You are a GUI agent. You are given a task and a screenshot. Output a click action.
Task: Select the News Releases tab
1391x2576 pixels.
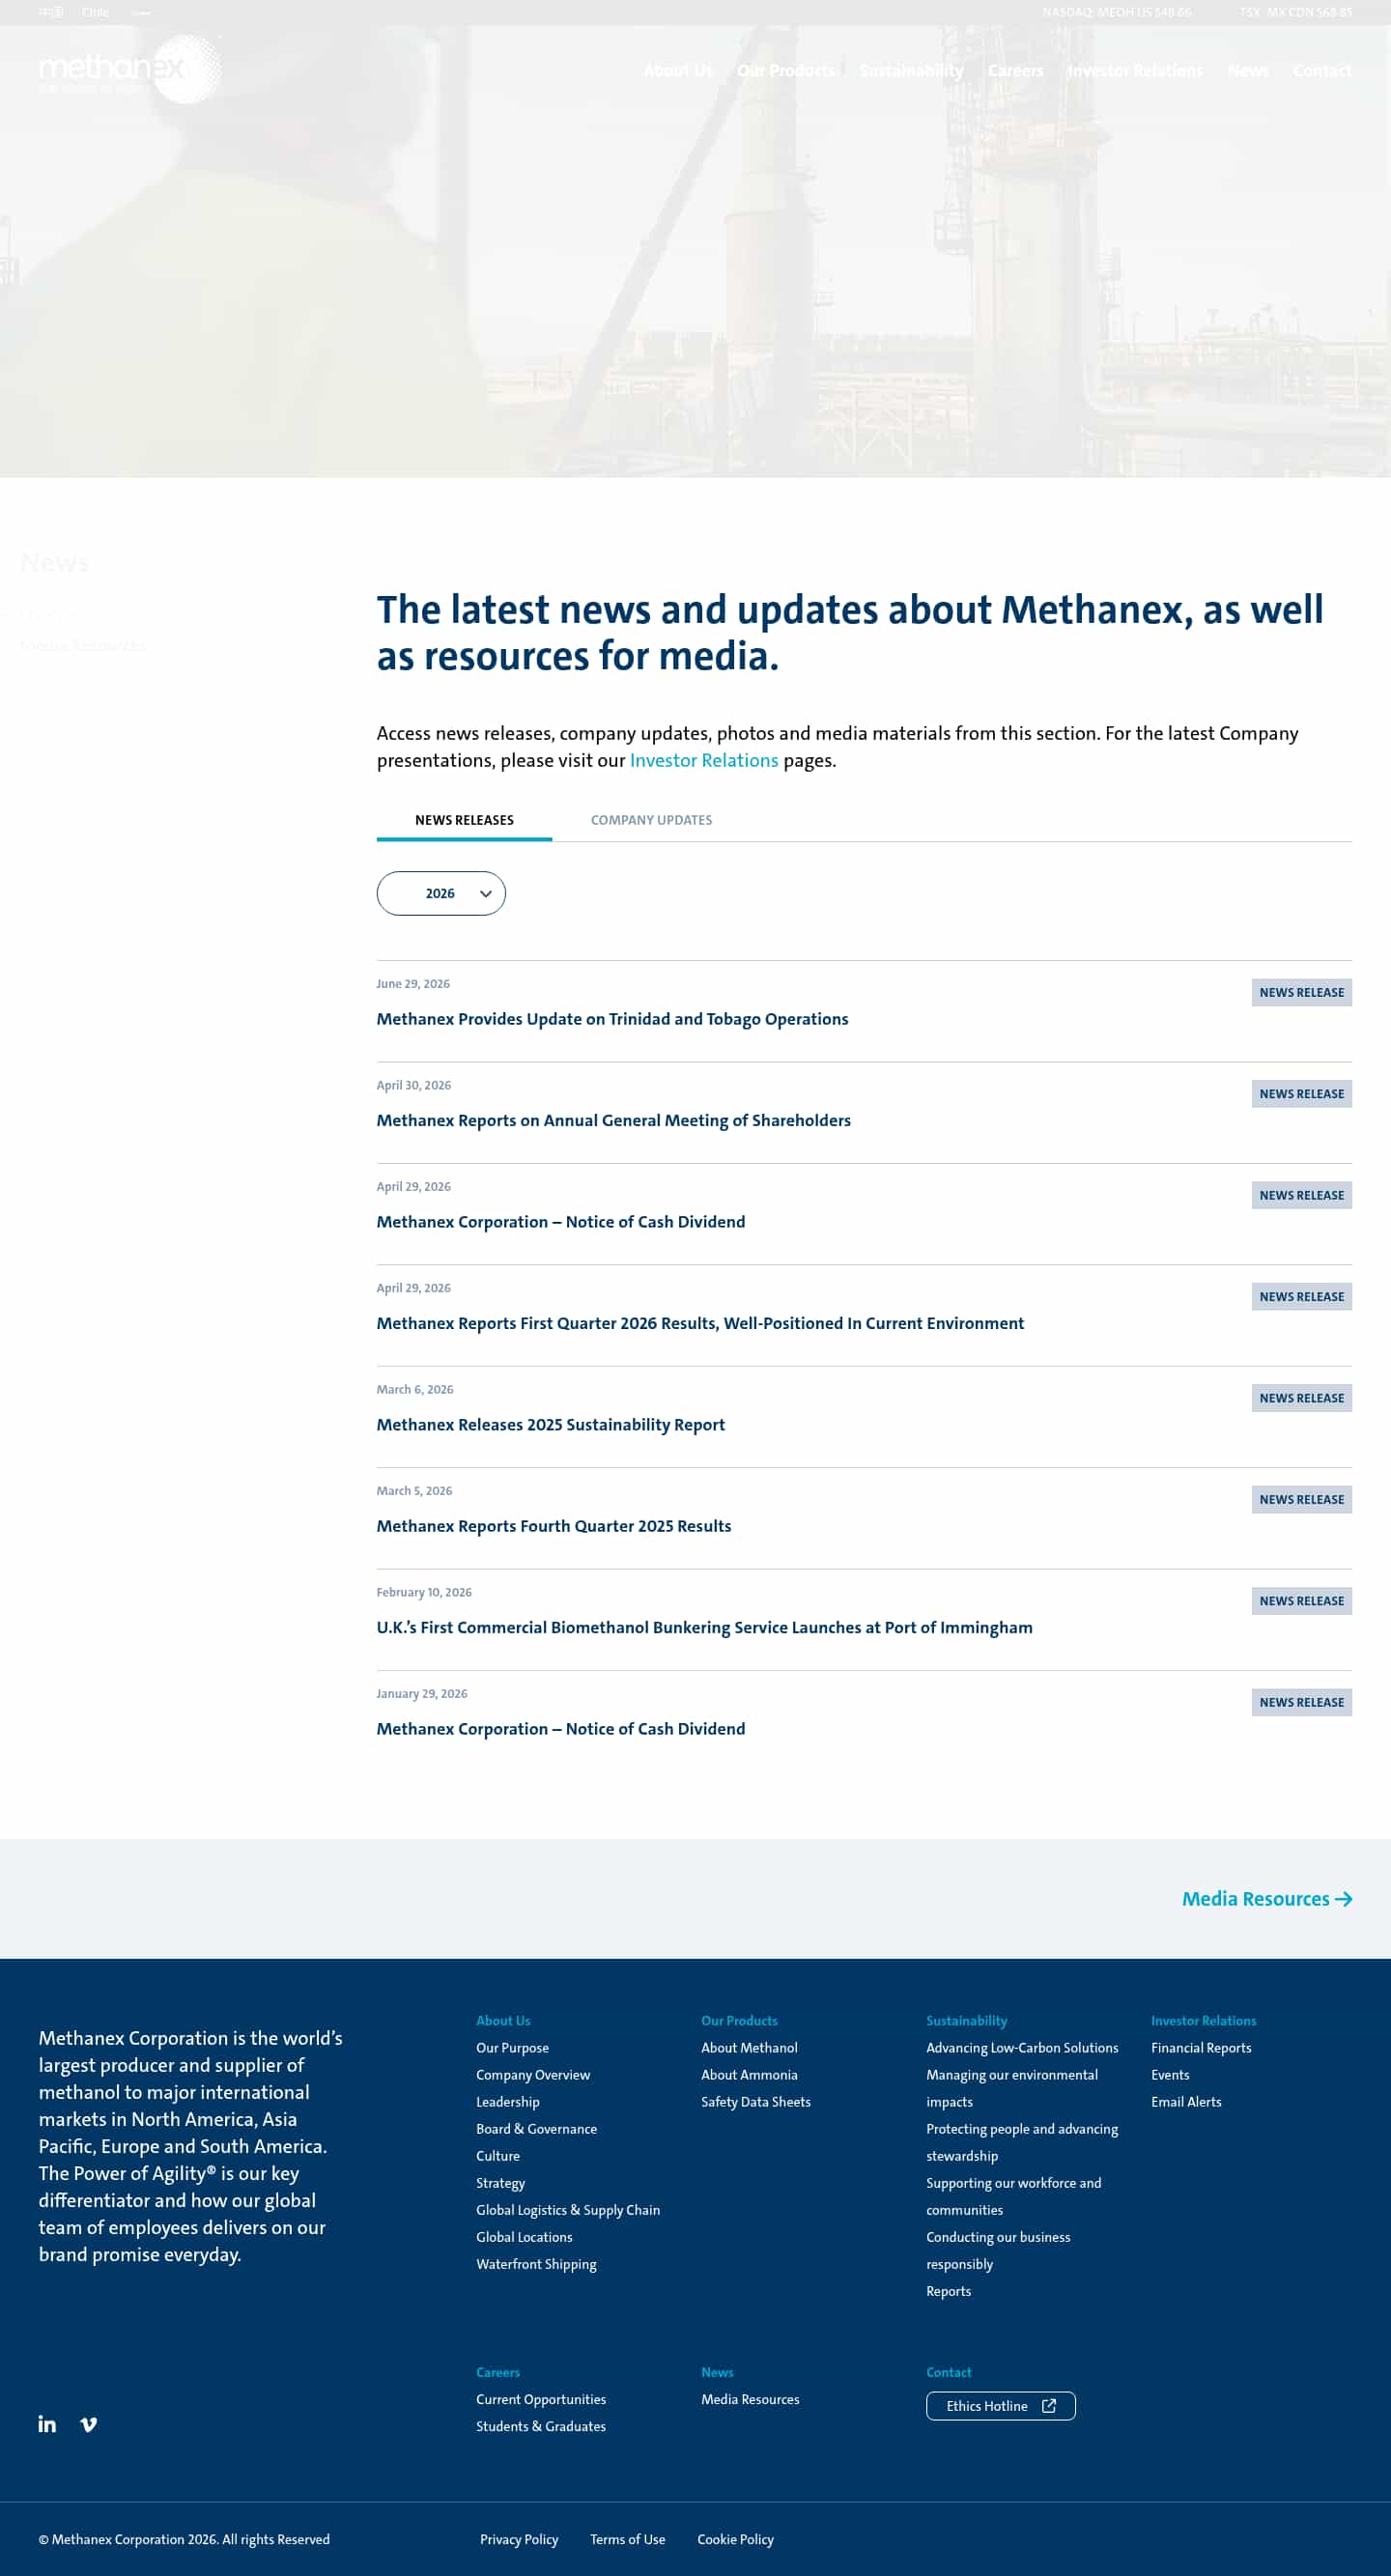(464, 820)
